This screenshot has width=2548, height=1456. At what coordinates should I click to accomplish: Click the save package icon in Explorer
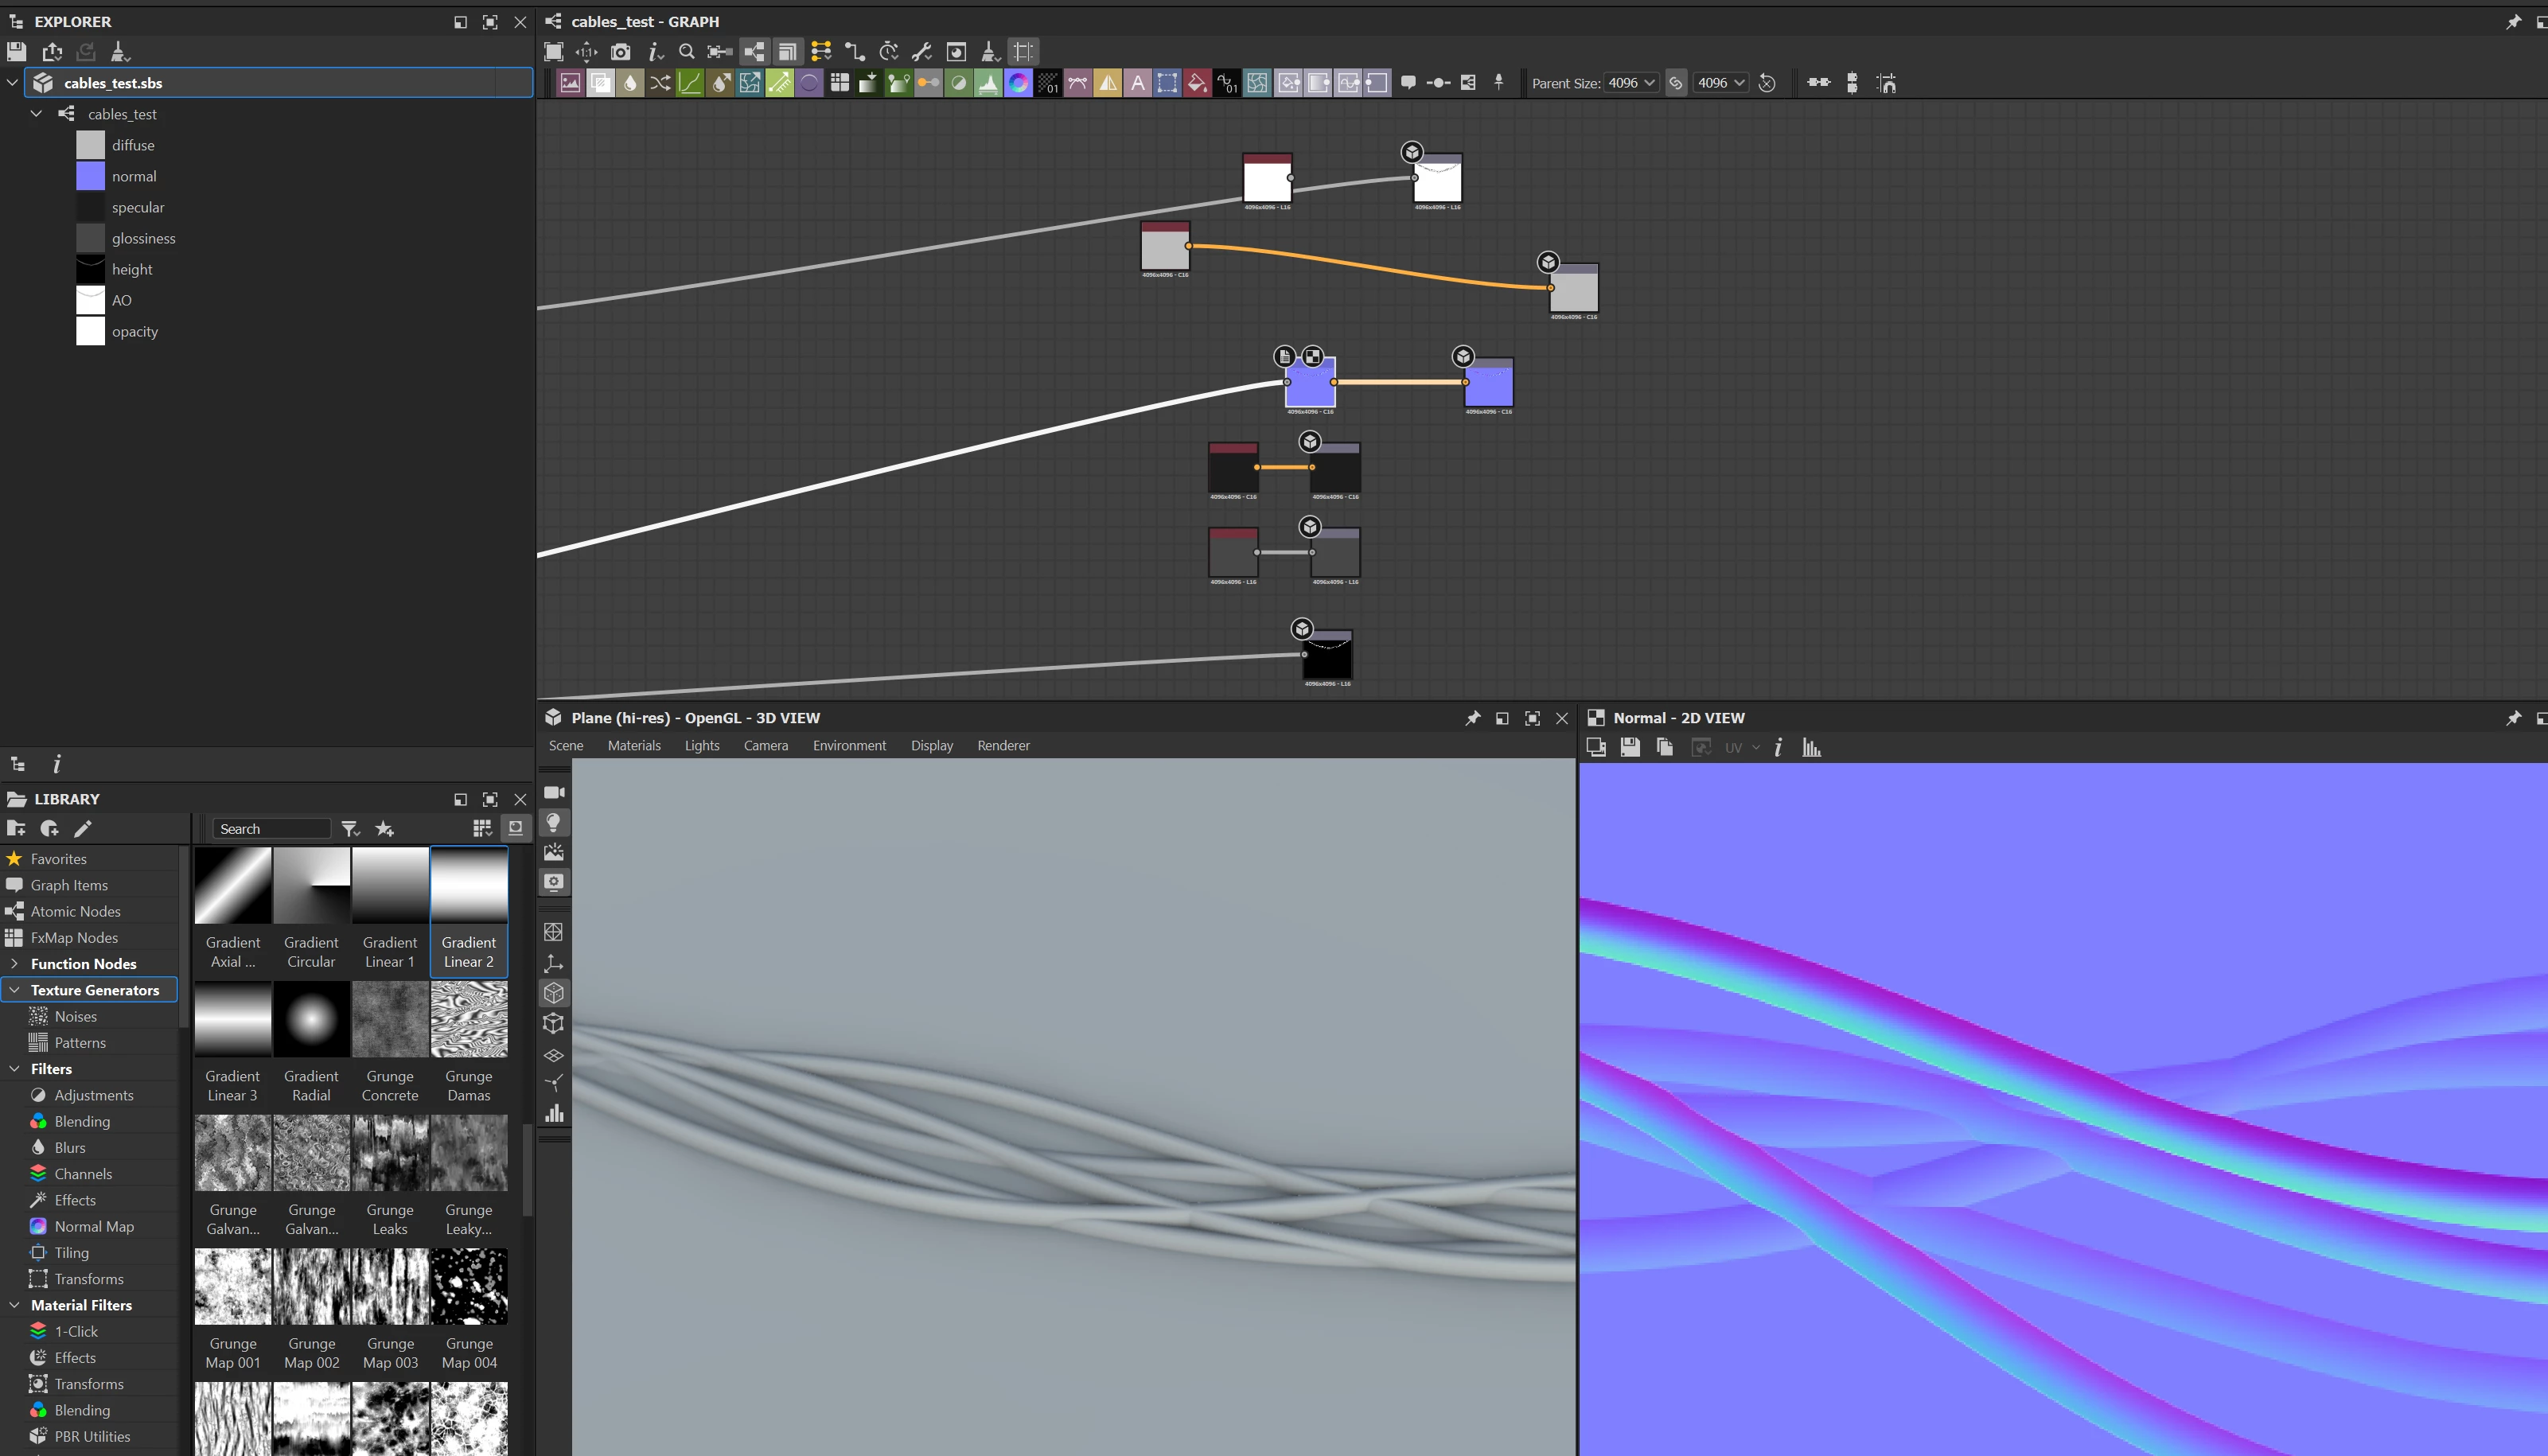tap(16, 52)
